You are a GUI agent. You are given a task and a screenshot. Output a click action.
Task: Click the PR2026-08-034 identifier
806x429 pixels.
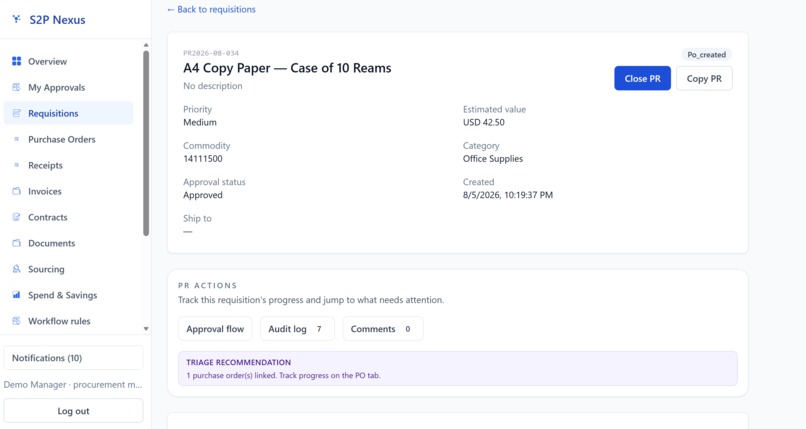click(x=211, y=53)
